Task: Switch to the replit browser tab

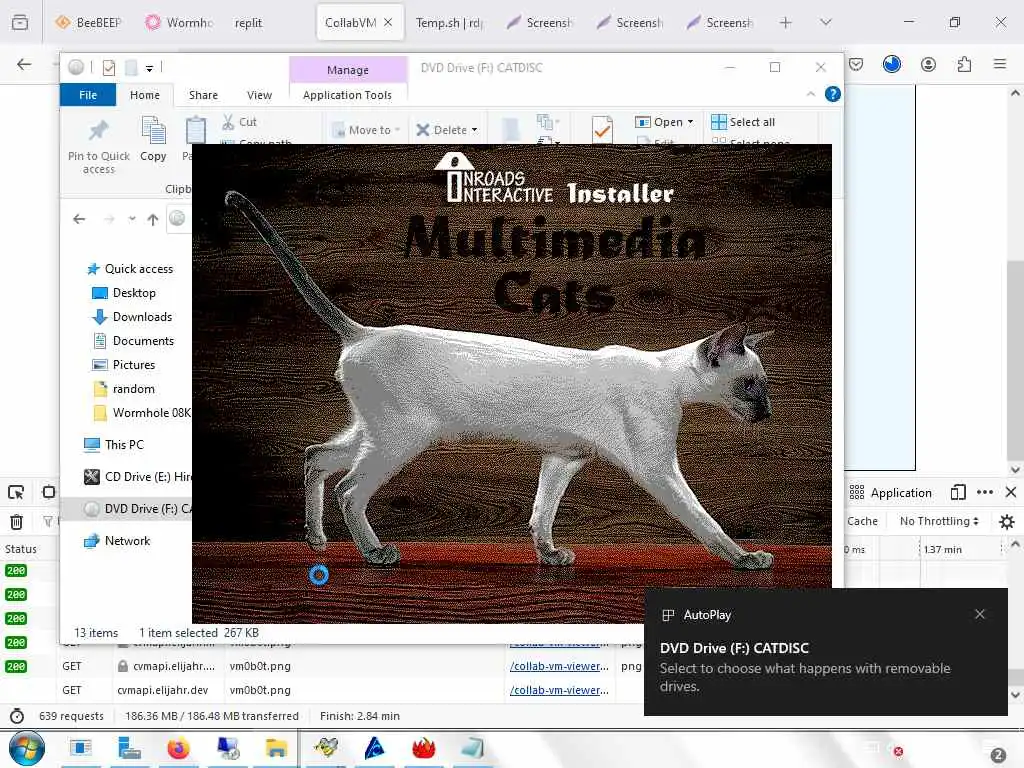Action: pos(248,22)
